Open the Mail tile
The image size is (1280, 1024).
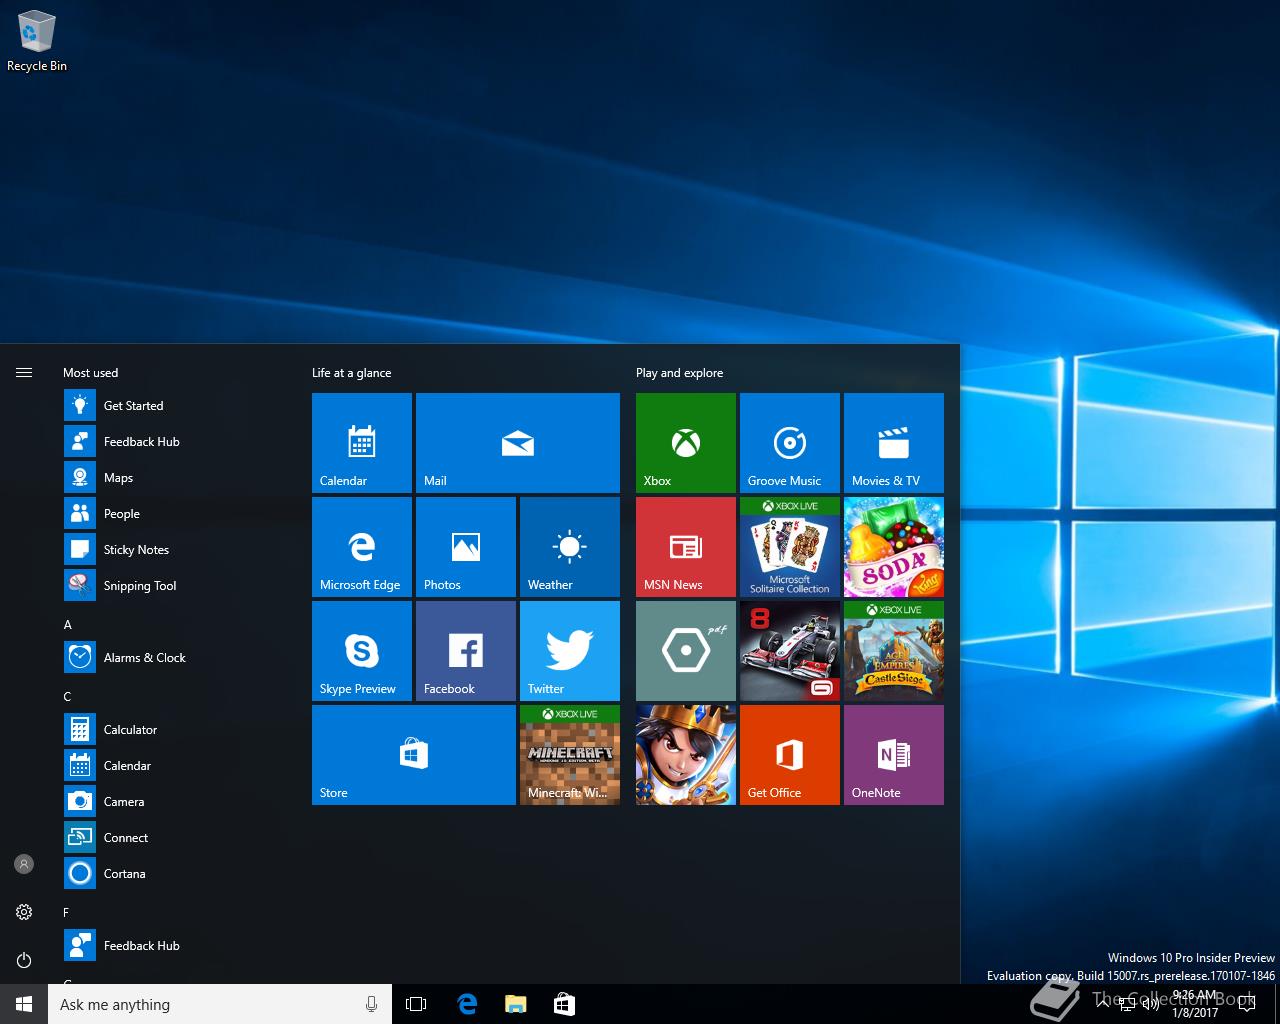(518, 443)
